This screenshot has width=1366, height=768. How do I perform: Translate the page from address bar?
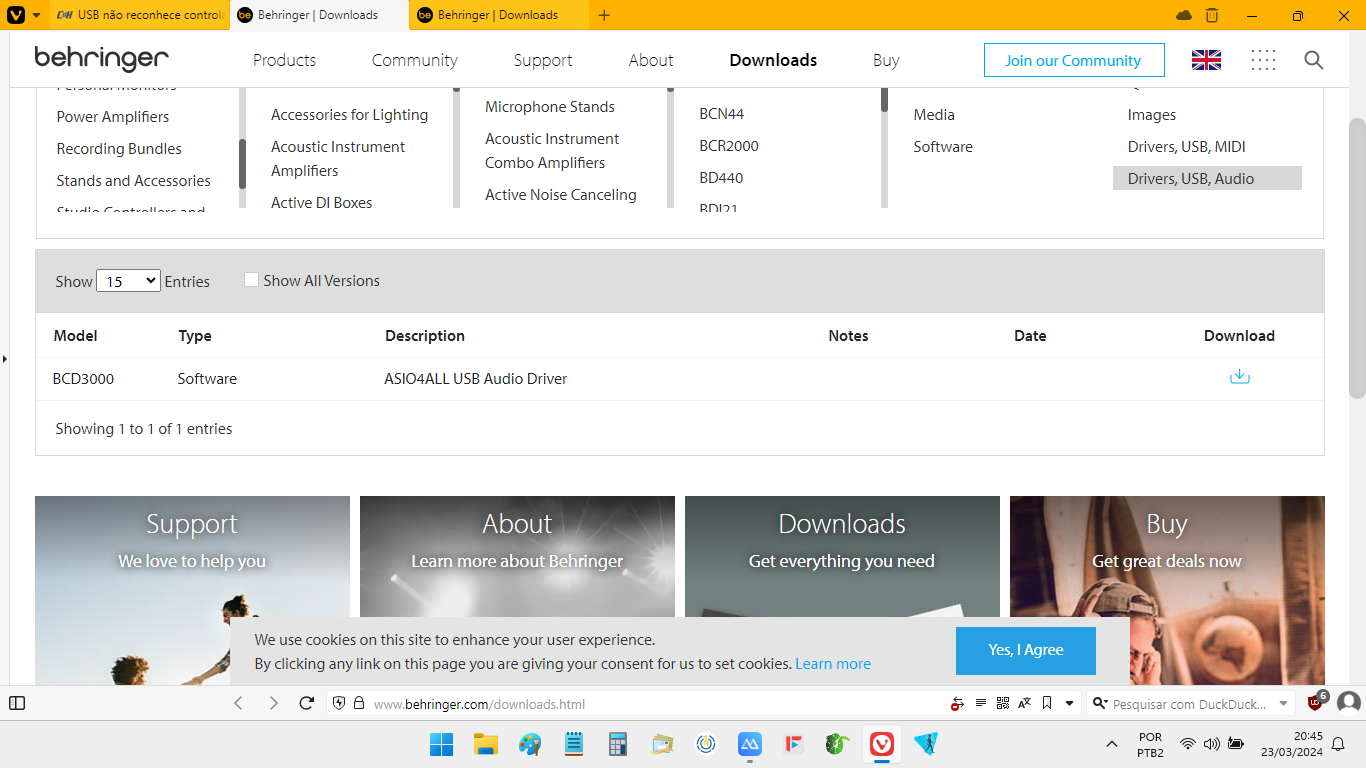tap(1025, 703)
